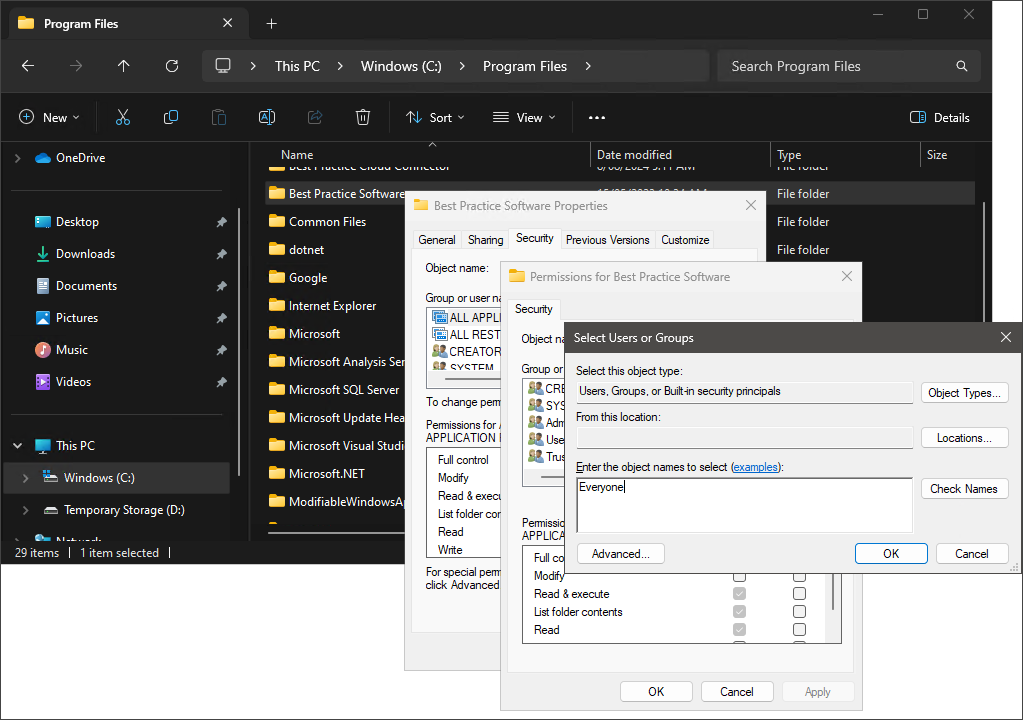This screenshot has width=1023, height=720.
Task: Open Desktop in Quick access
Action: [x=77, y=222]
